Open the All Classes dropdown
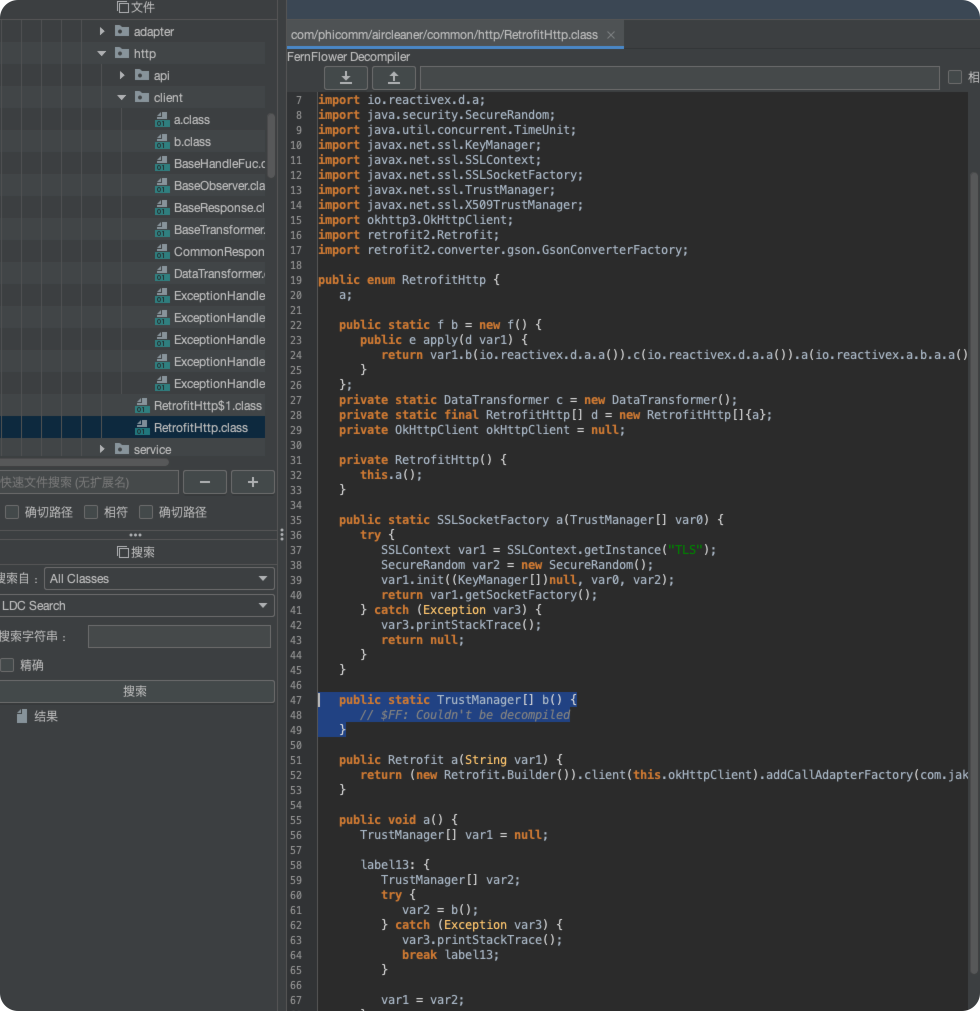 click(x=159, y=579)
